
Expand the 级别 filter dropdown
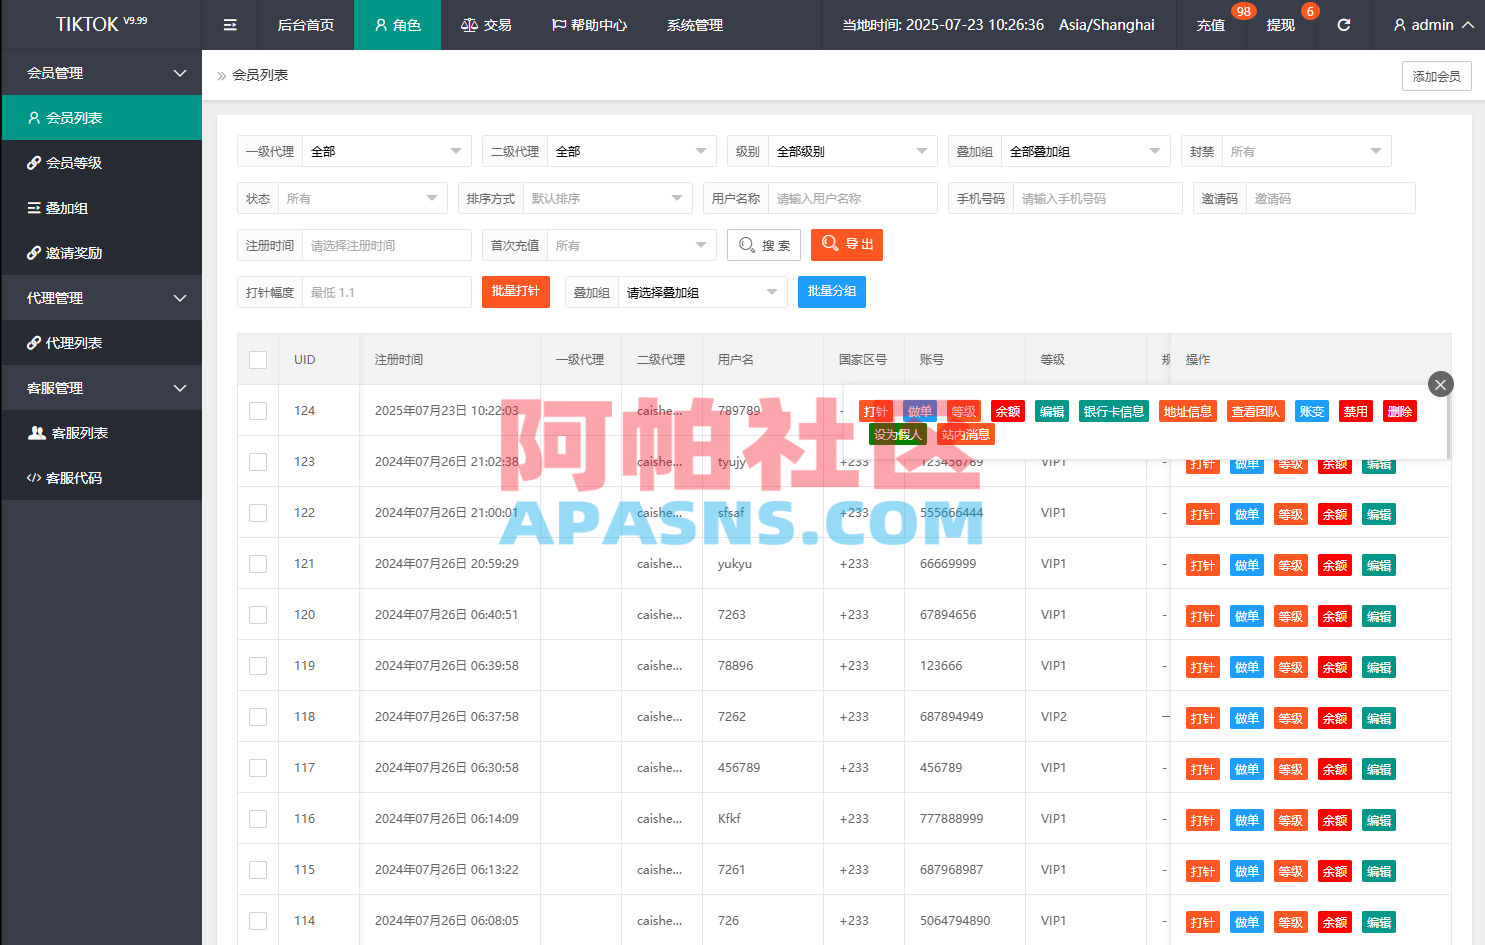click(x=853, y=151)
